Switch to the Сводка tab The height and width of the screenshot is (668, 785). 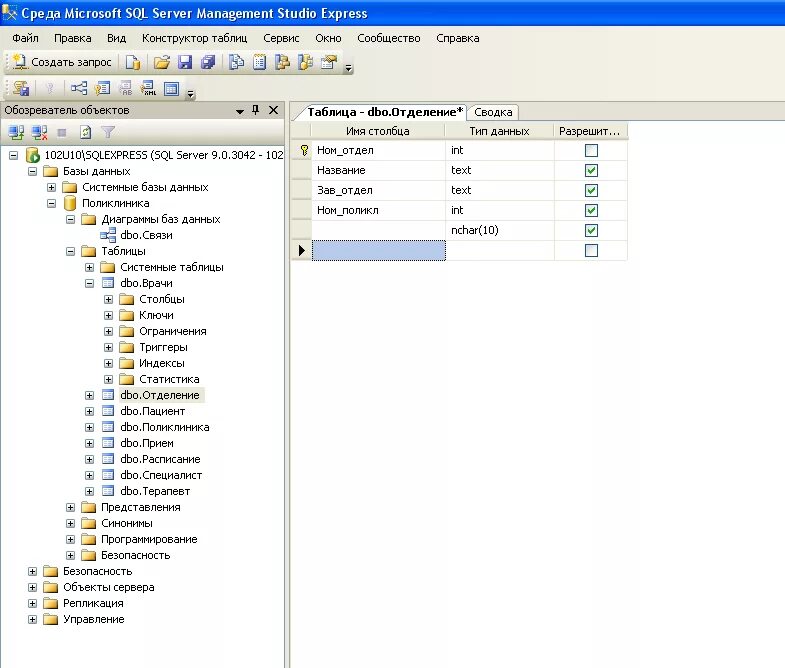(493, 112)
